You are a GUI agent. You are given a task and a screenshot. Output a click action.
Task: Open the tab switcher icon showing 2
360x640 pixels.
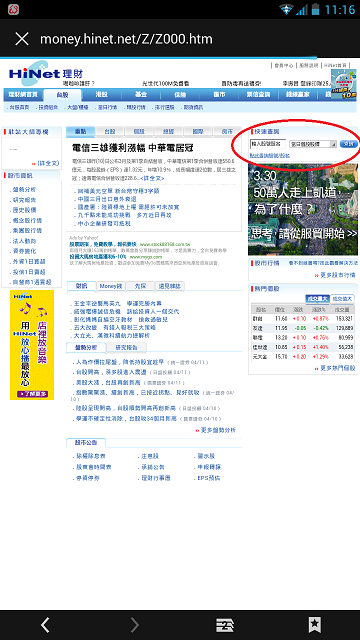(x=225, y=625)
